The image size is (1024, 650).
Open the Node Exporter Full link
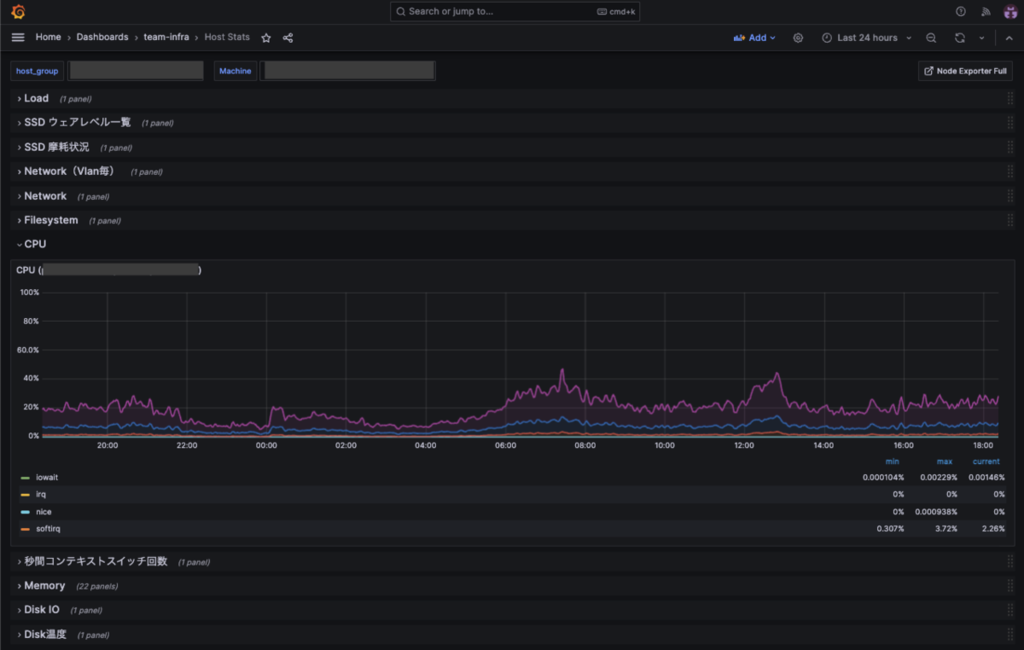965,71
